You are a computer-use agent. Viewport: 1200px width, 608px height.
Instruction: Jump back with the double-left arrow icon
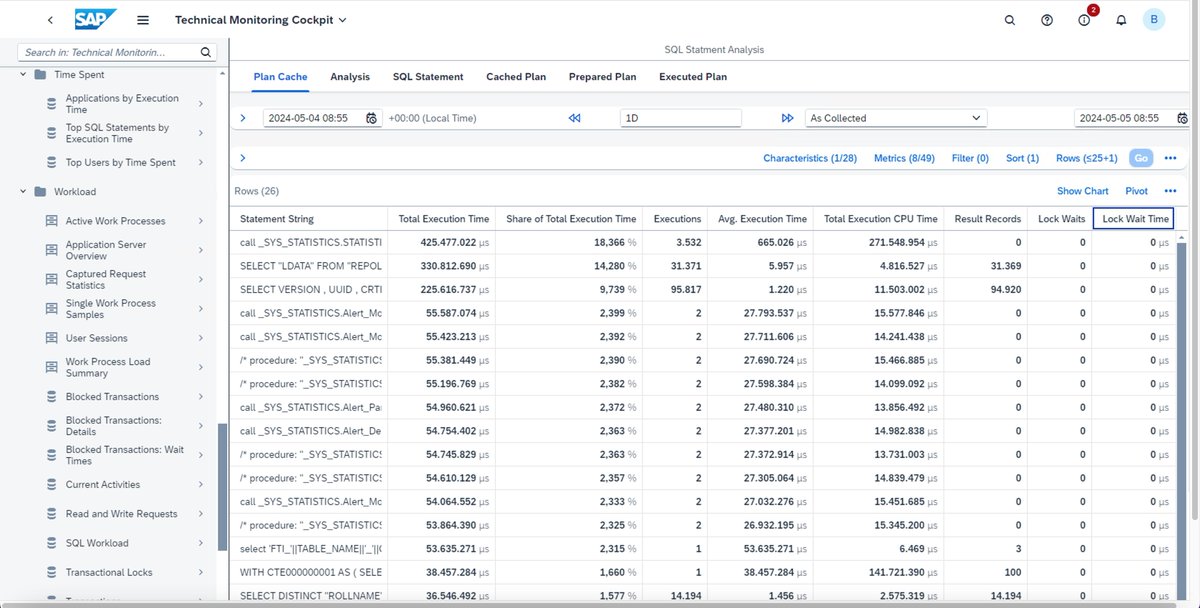click(574, 118)
